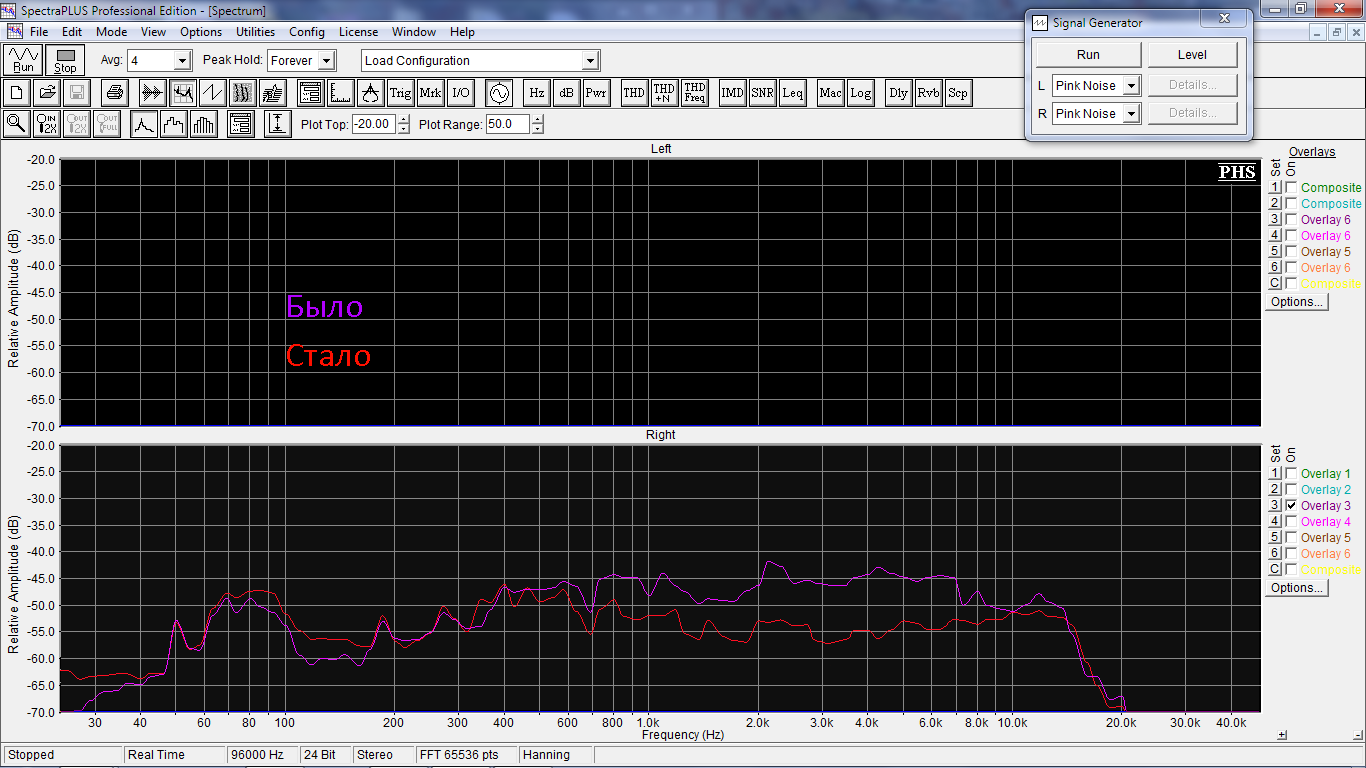Open the Spectrogram view icon
This screenshot has height=768, width=1366.
coord(242,93)
